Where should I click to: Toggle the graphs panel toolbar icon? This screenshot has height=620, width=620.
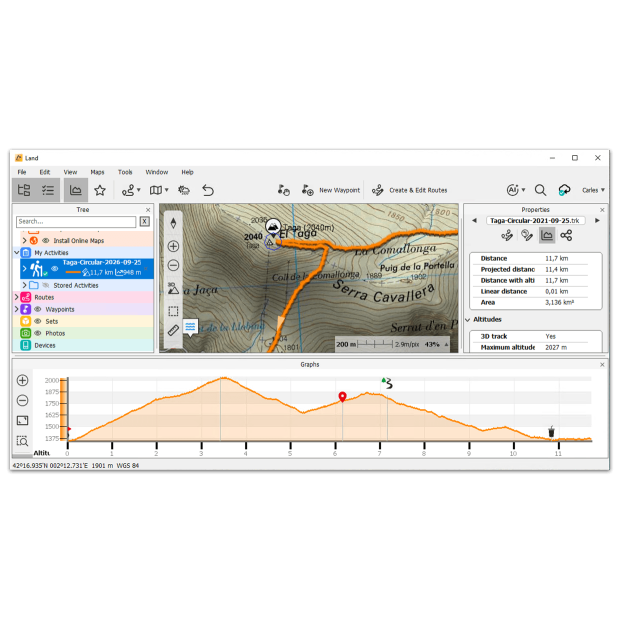(x=76, y=190)
